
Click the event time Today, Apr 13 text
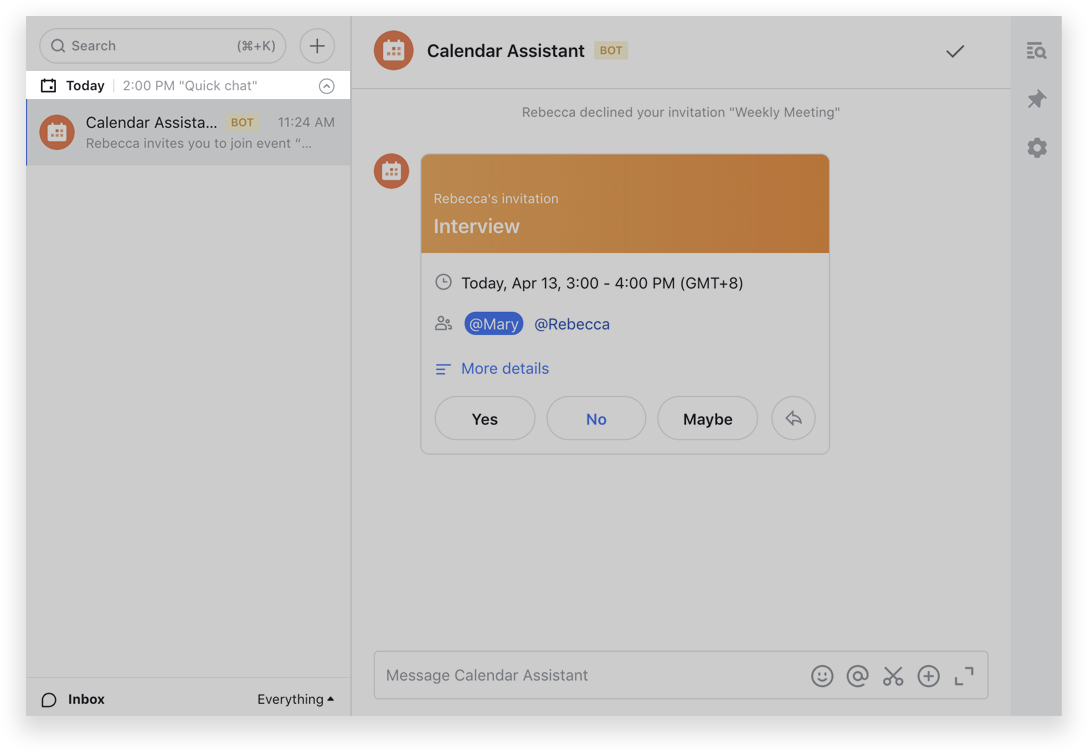click(x=602, y=283)
